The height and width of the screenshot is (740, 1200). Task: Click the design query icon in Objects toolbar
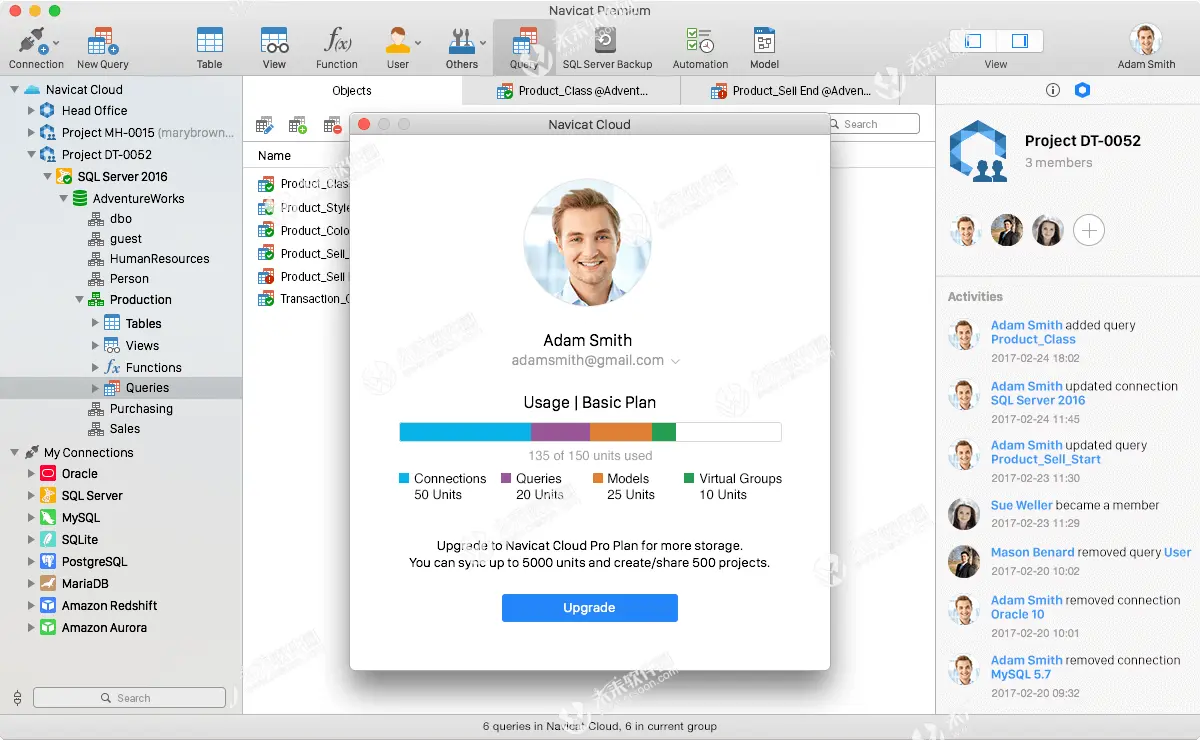click(x=265, y=125)
